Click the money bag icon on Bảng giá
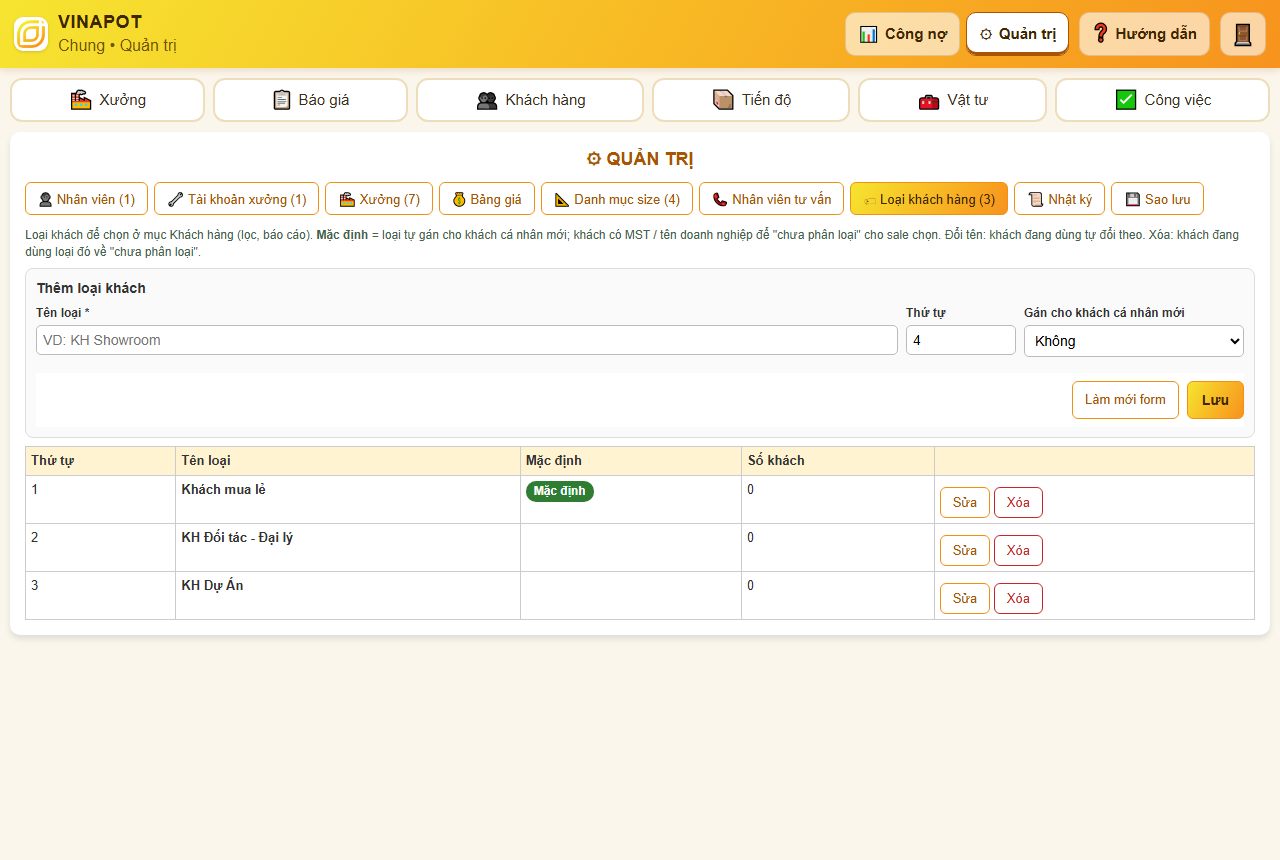Viewport: 1280px width, 860px height. (459, 199)
